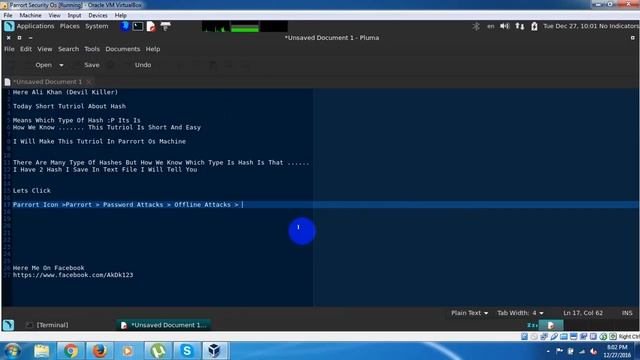Viewport: 640px width, 360px height.
Task: Click the en keyboard layout indicator
Action: [x=491, y=26]
